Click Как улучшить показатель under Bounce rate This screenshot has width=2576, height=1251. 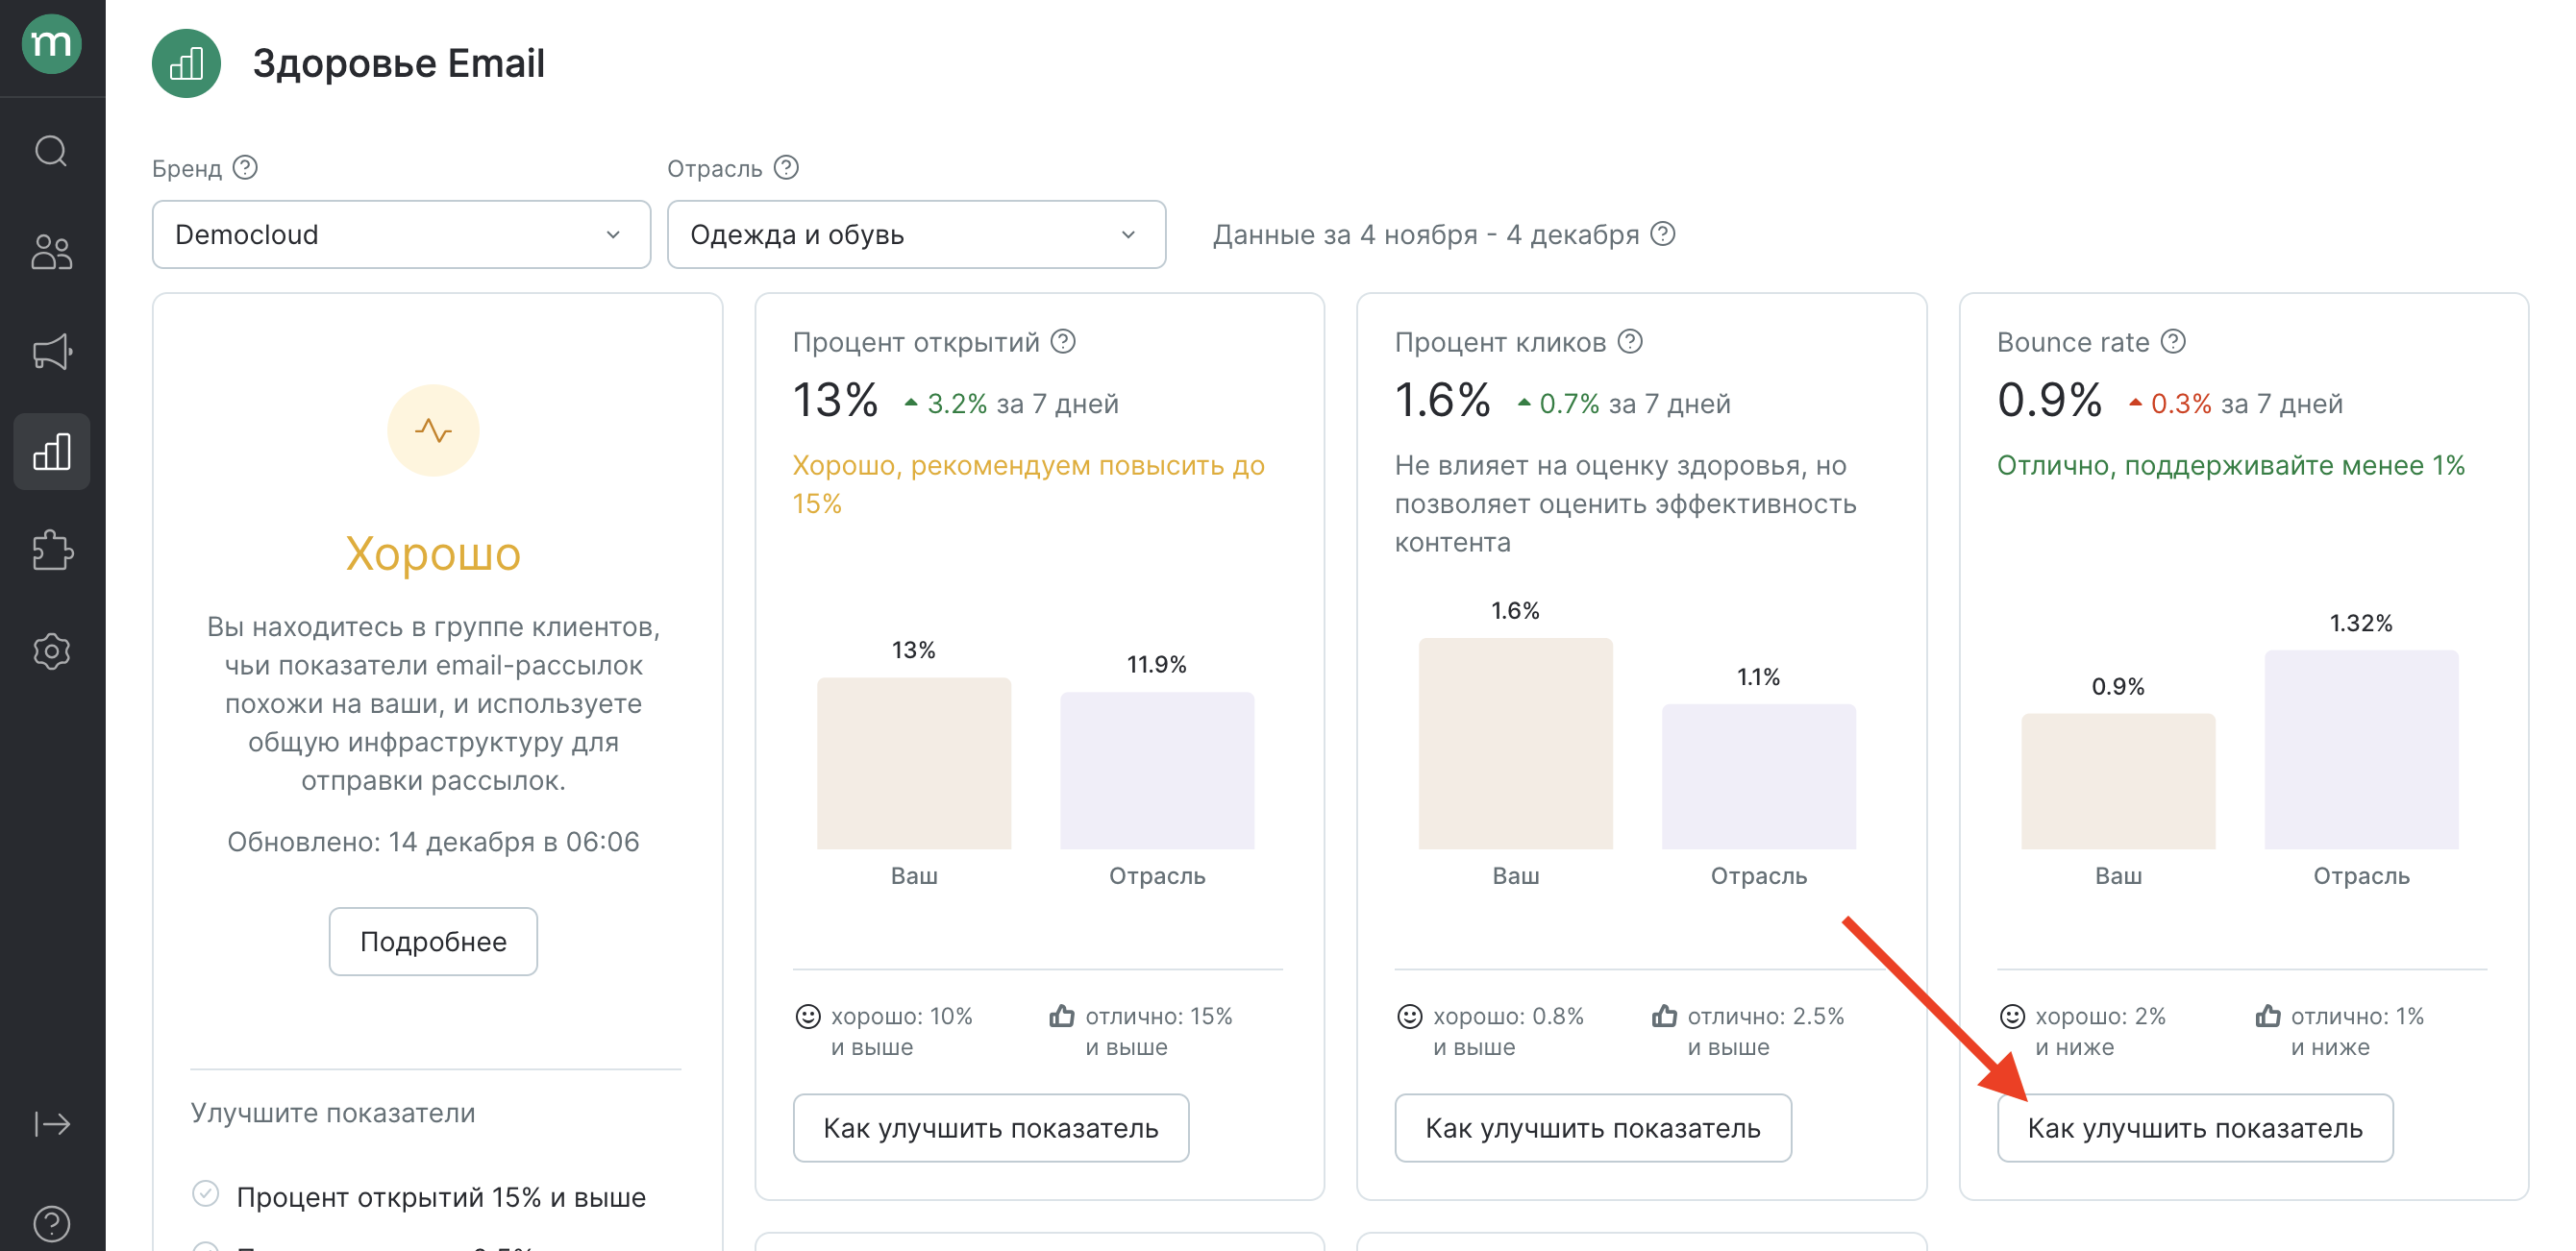tap(2195, 1128)
